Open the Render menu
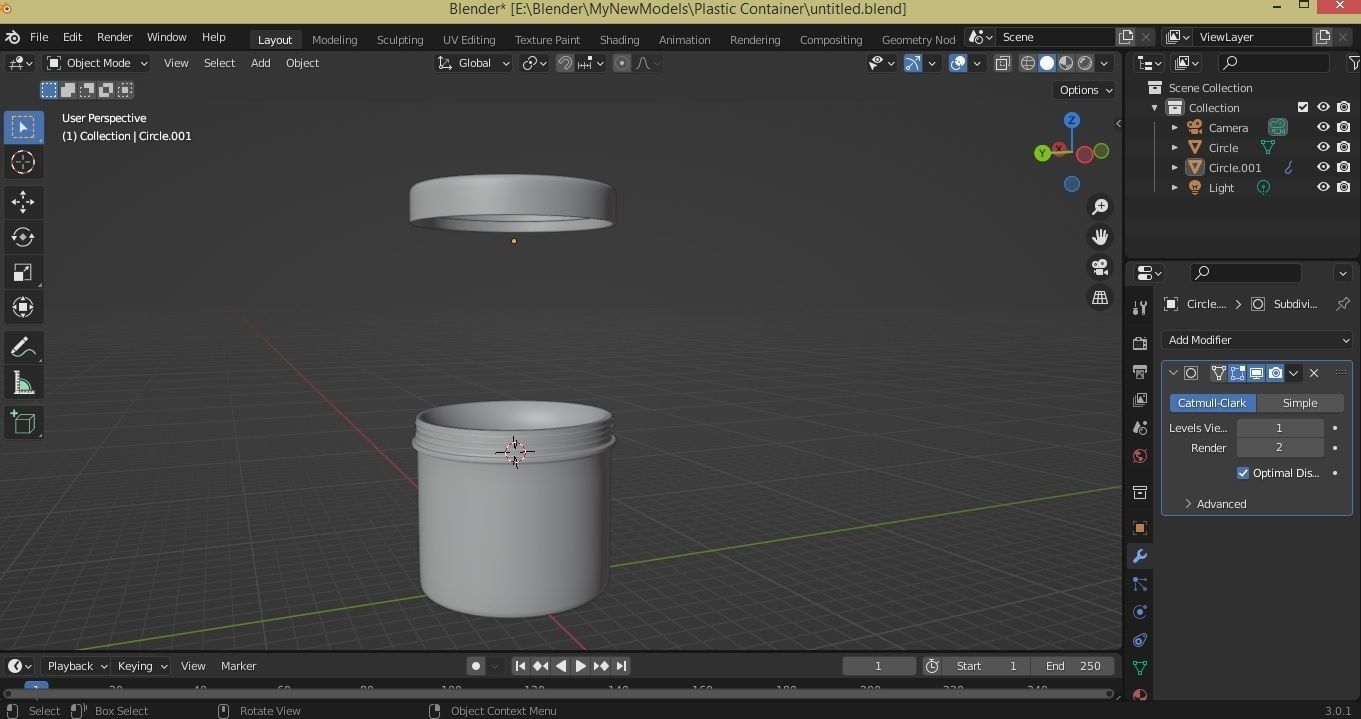Image resolution: width=1361 pixels, height=719 pixels. pyautogui.click(x=114, y=37)
